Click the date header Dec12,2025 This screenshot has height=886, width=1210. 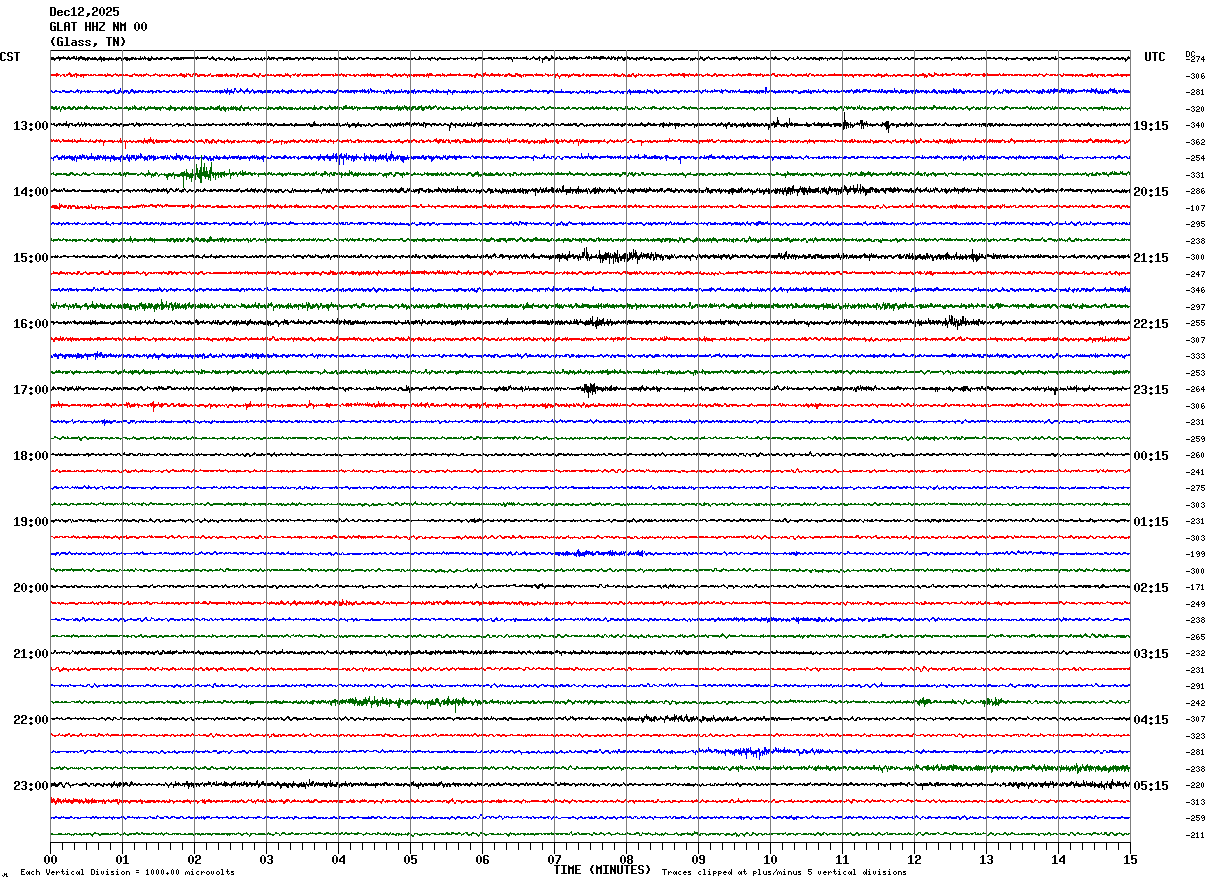84,12
